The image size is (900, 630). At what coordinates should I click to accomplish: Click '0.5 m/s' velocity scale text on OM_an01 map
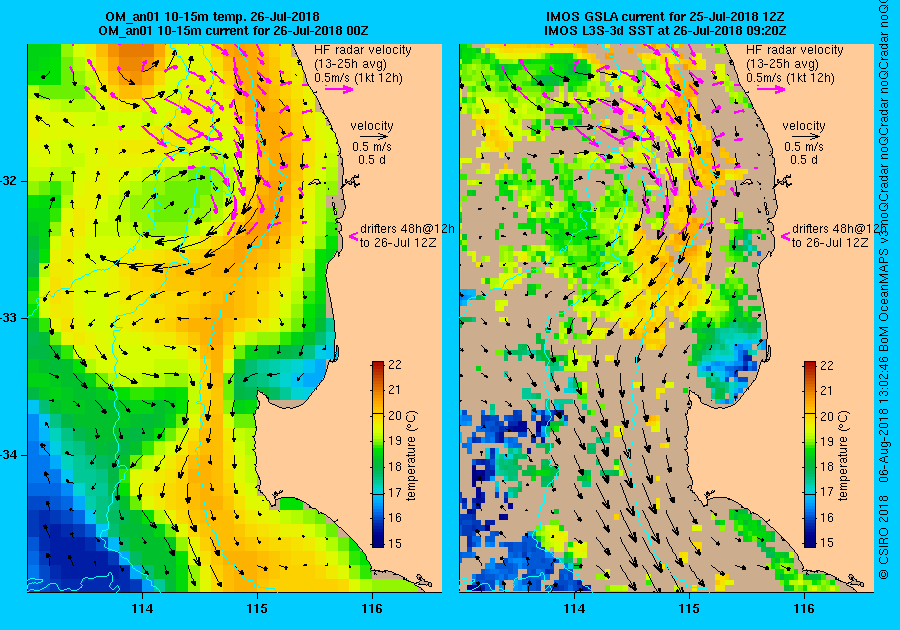(372, 147)
